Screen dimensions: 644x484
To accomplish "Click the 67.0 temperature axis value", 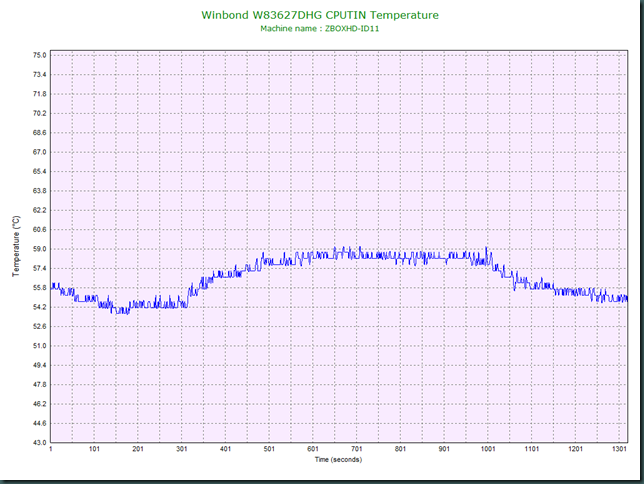I will [x=39, y=152].
